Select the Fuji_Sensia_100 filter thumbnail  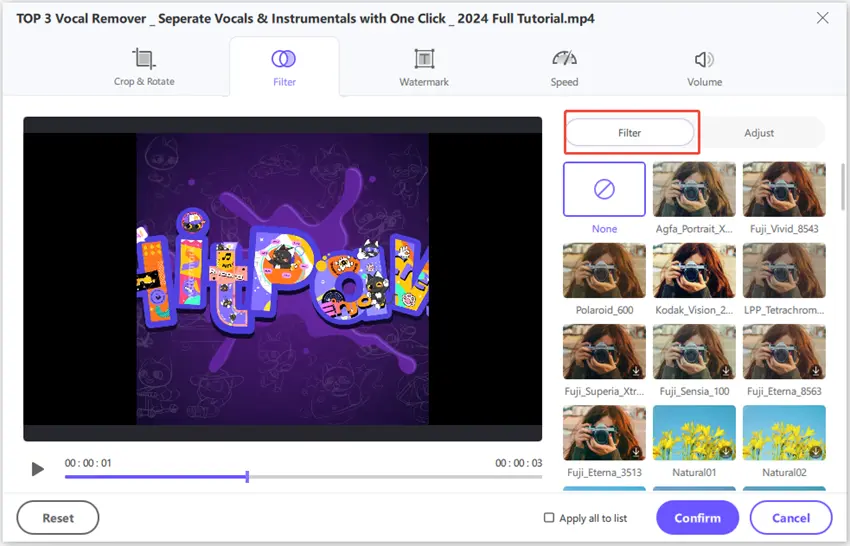click(694, 352)
